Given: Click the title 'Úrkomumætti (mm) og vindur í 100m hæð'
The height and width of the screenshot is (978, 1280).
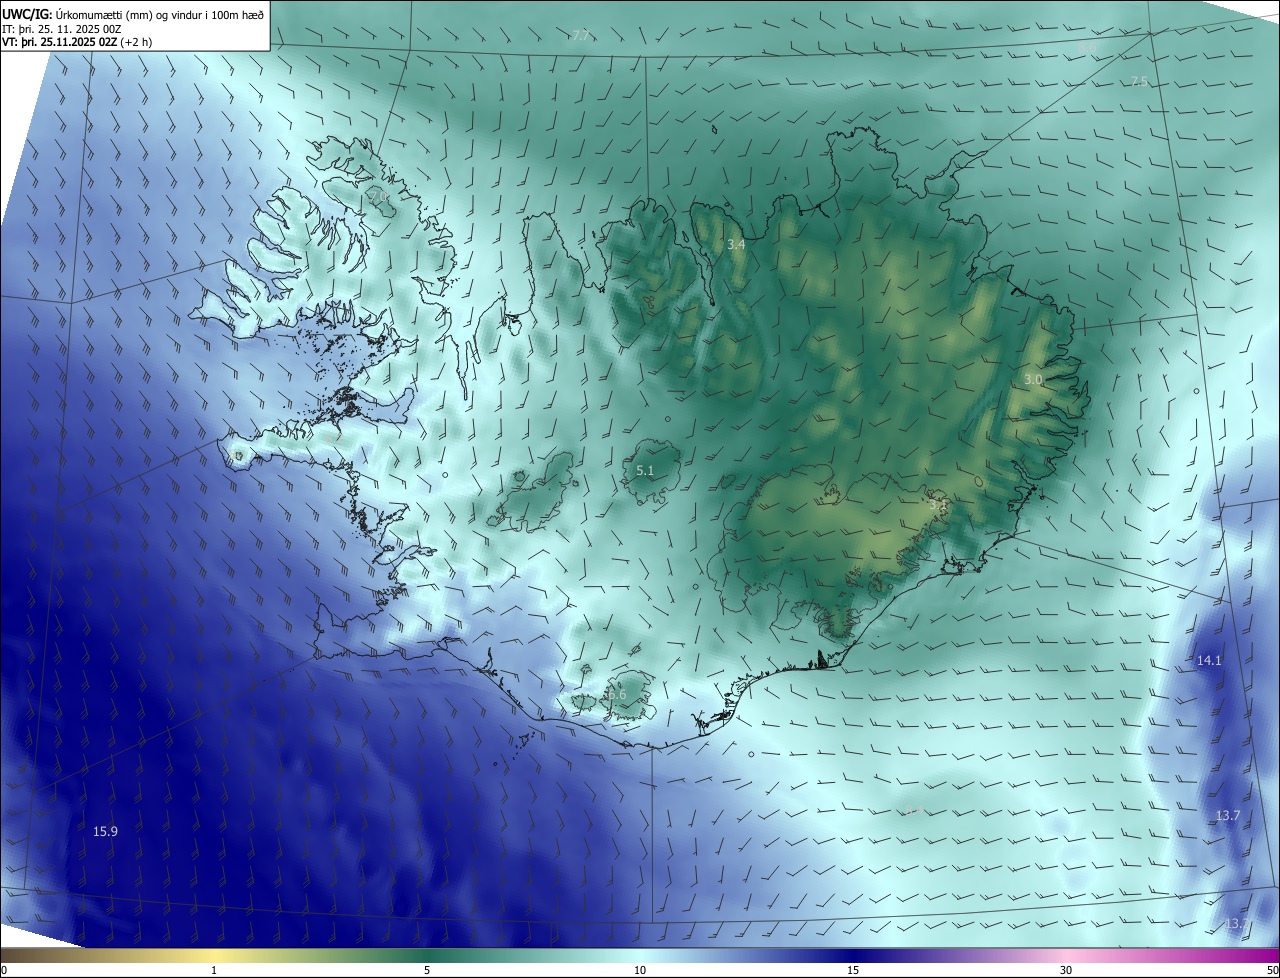Looking at the screenshot, I should (x=159, y=14).
